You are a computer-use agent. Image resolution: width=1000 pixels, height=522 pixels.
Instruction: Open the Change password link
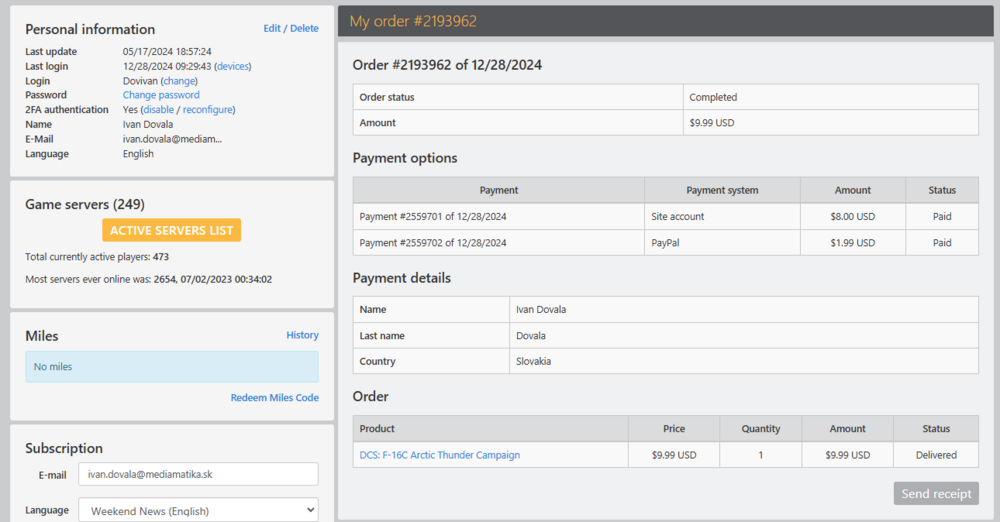tap(161, 95)
